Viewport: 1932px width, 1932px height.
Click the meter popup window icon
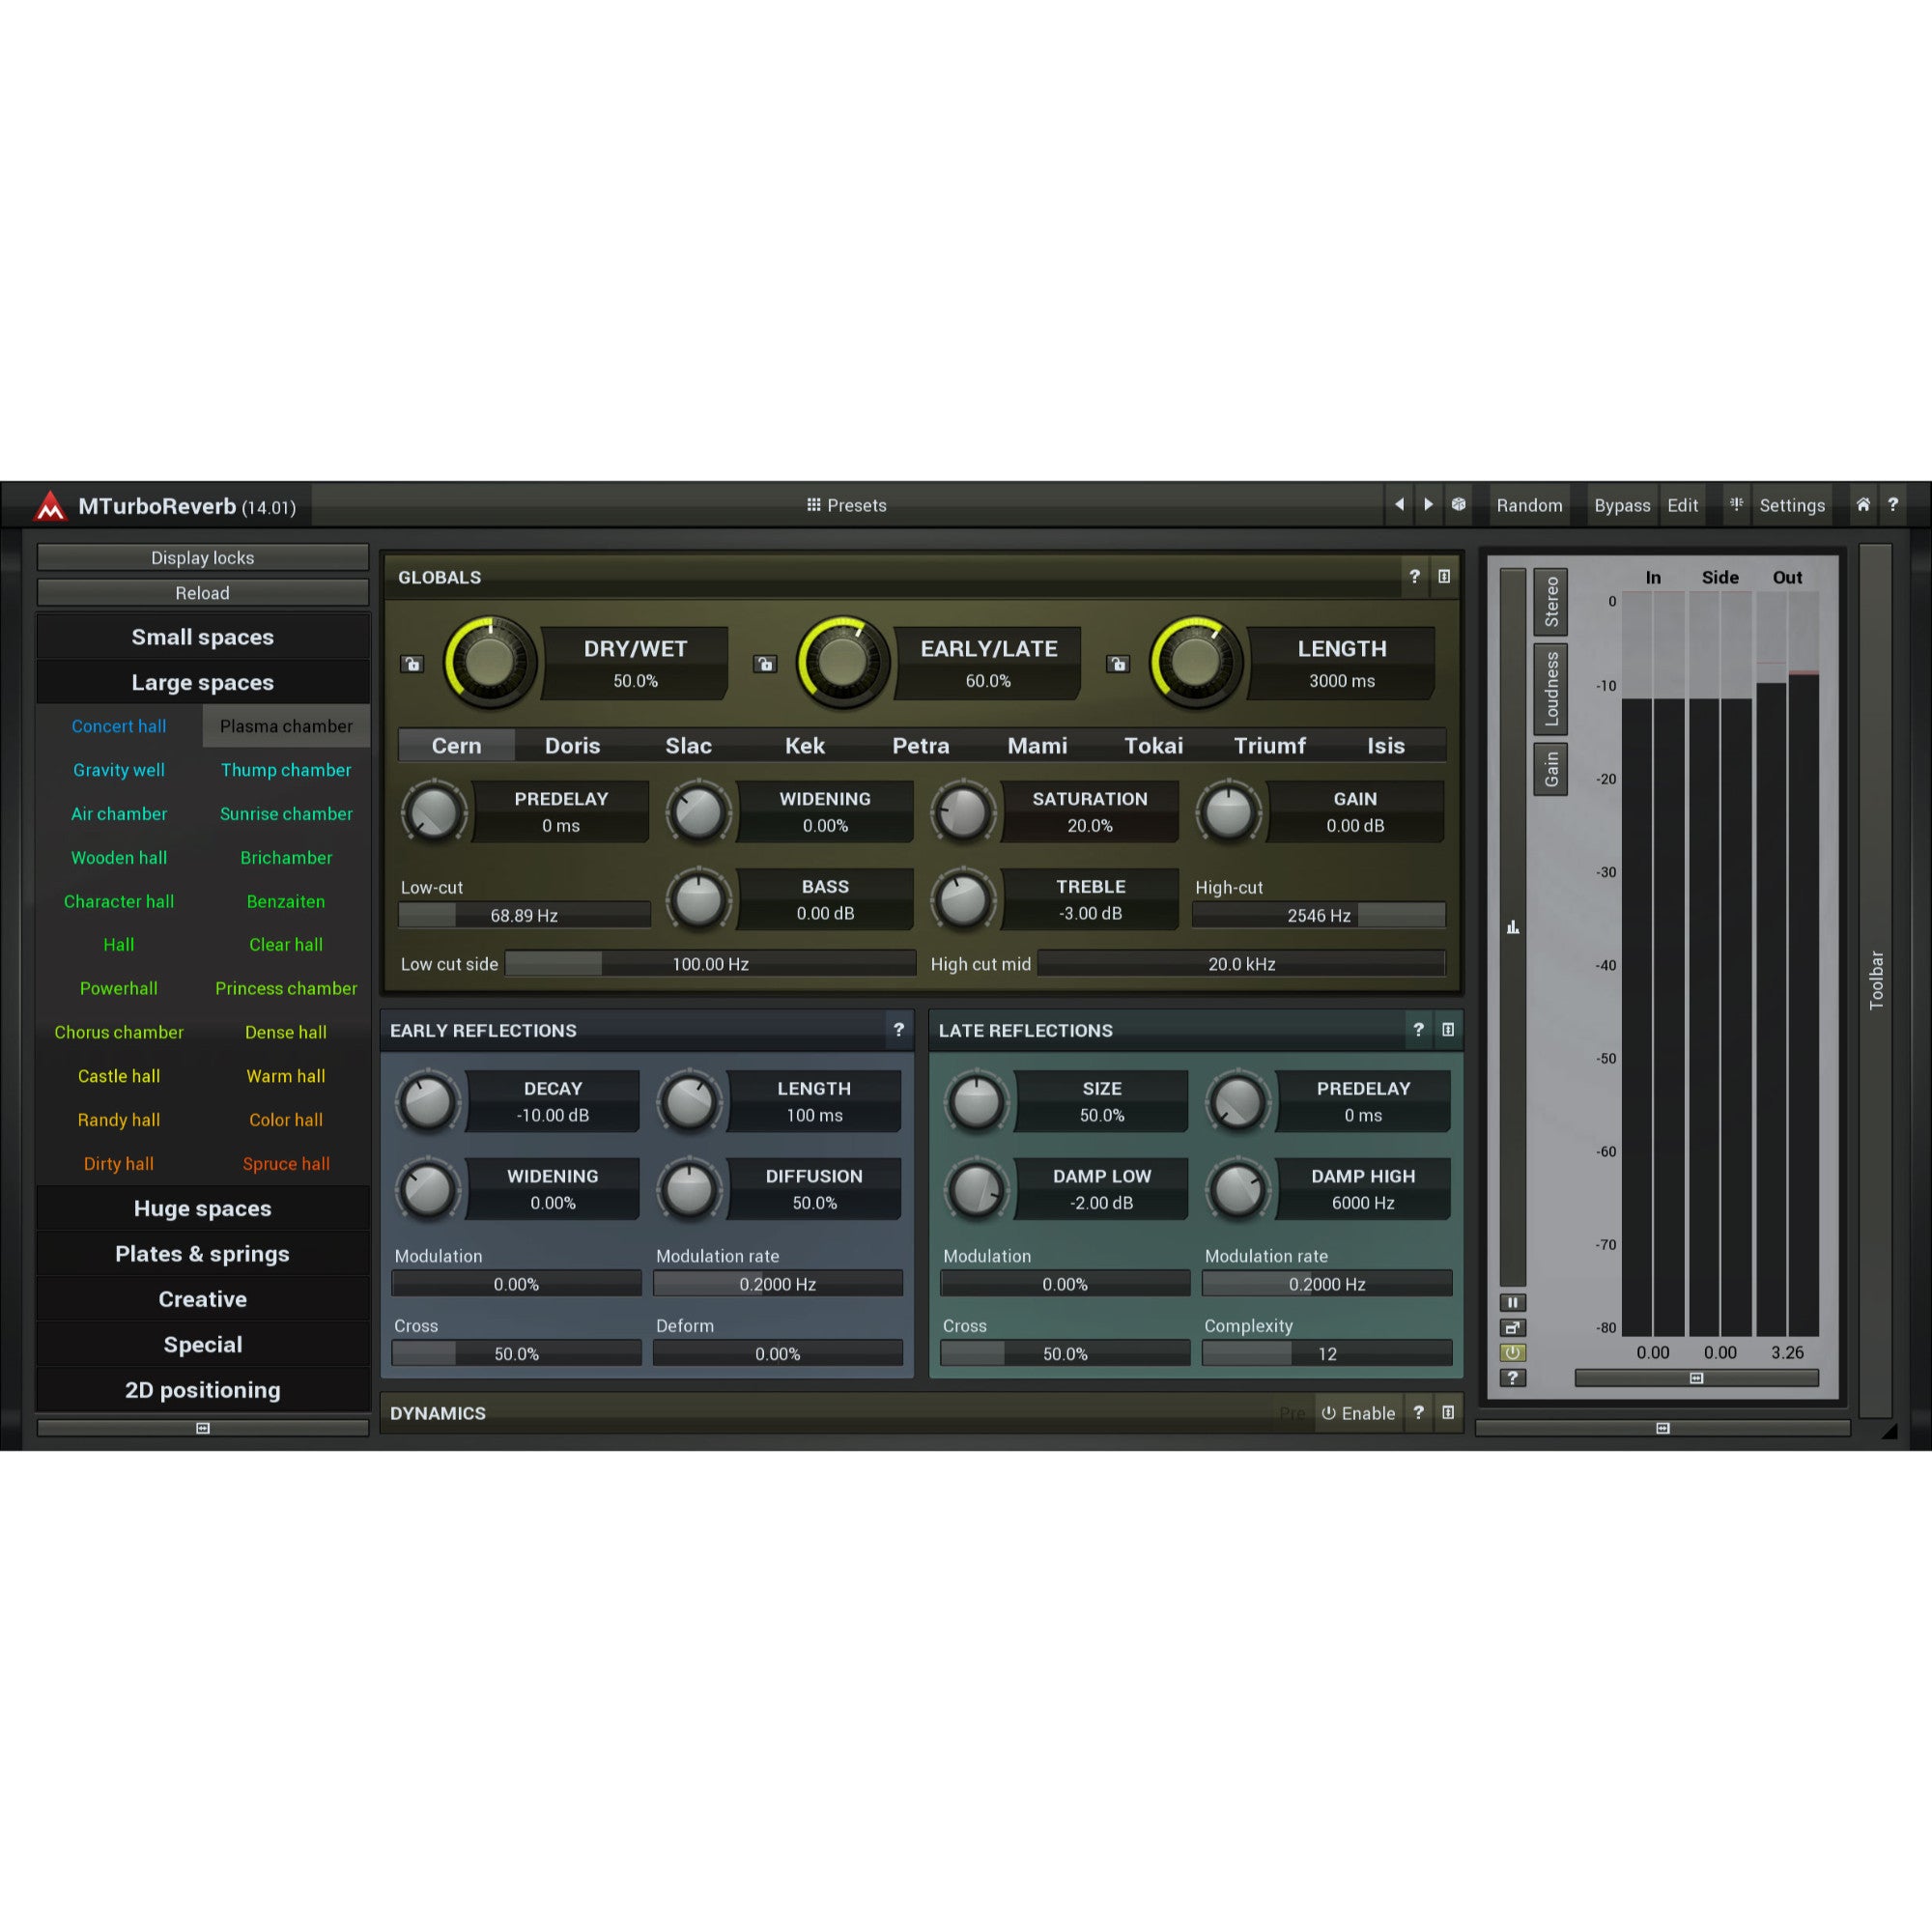point(1513,1328)
